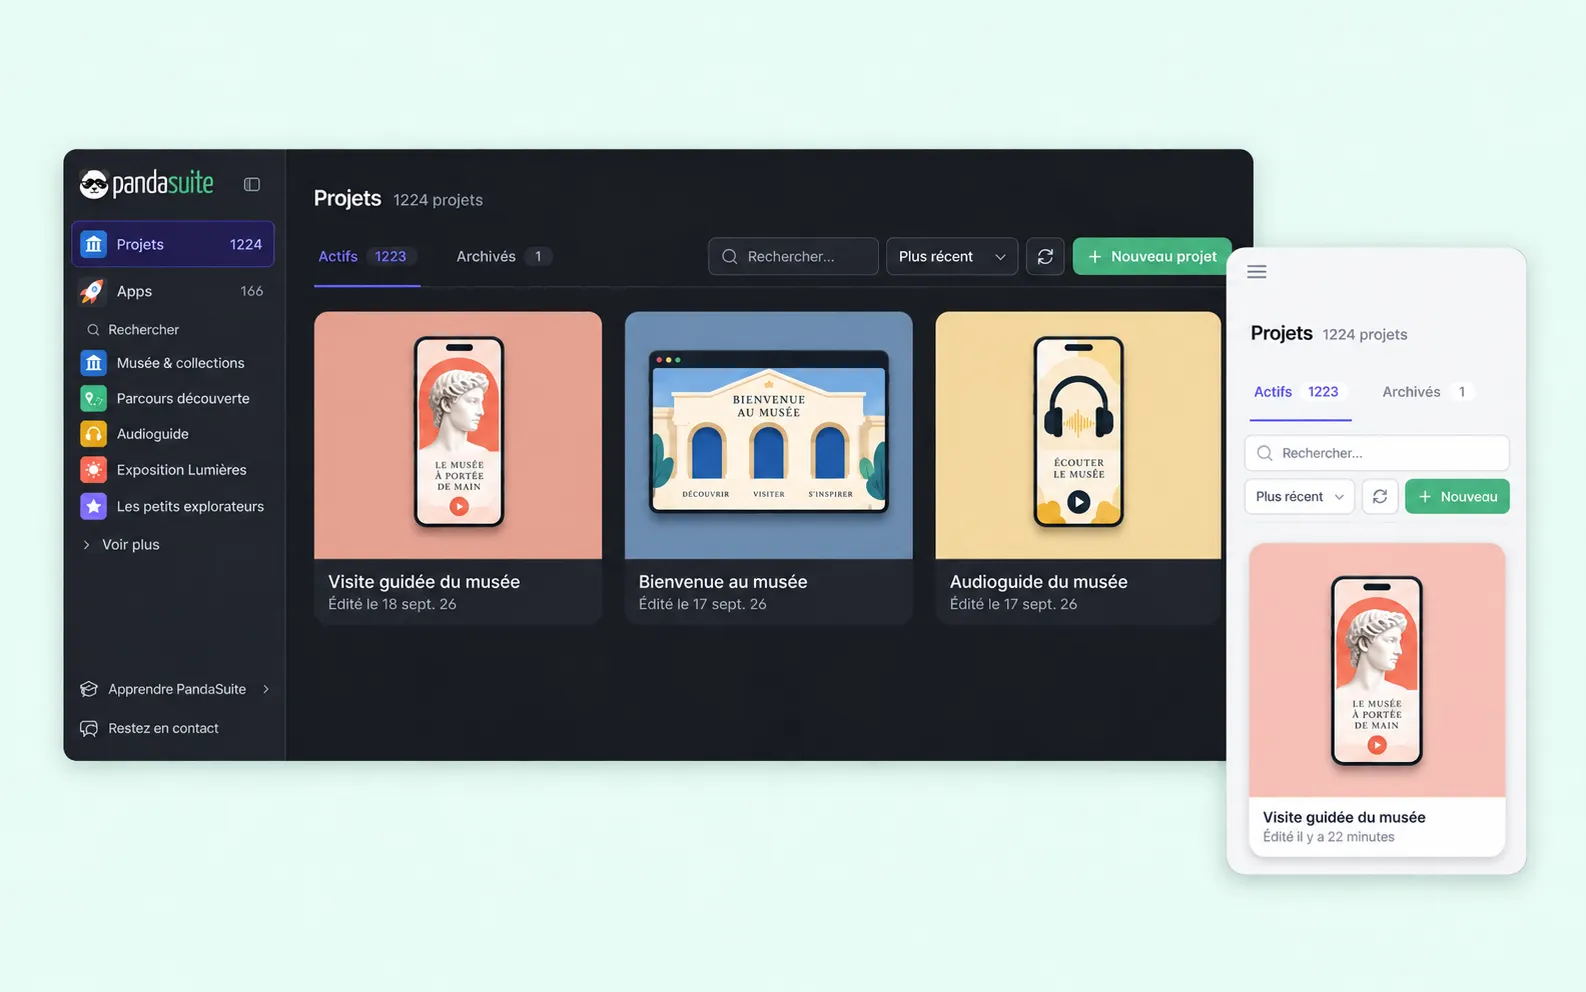Switch to the Archivés tab in desktop window
The height and width of the screenshot is (992, 1586).
click(503, 257)
